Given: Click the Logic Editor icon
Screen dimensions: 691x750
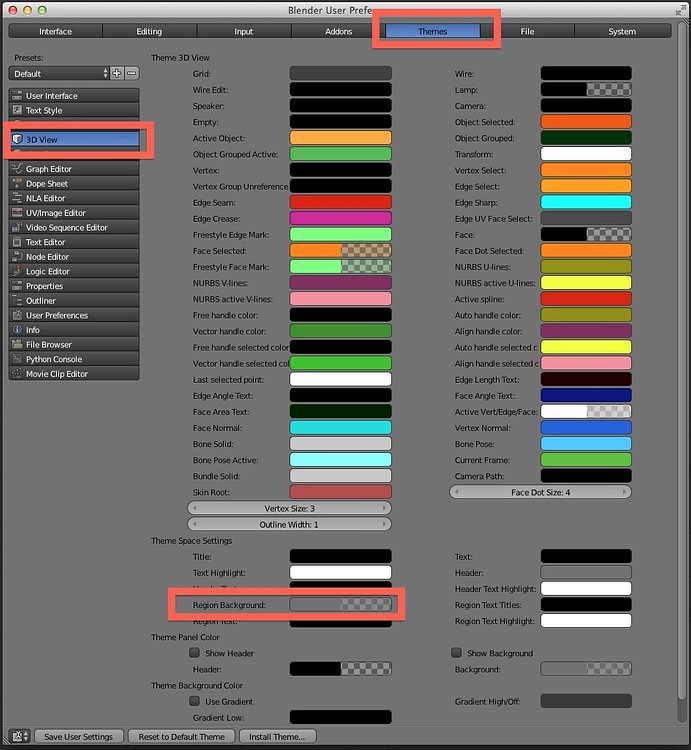Looking at the screenshot, I should 17,271.
